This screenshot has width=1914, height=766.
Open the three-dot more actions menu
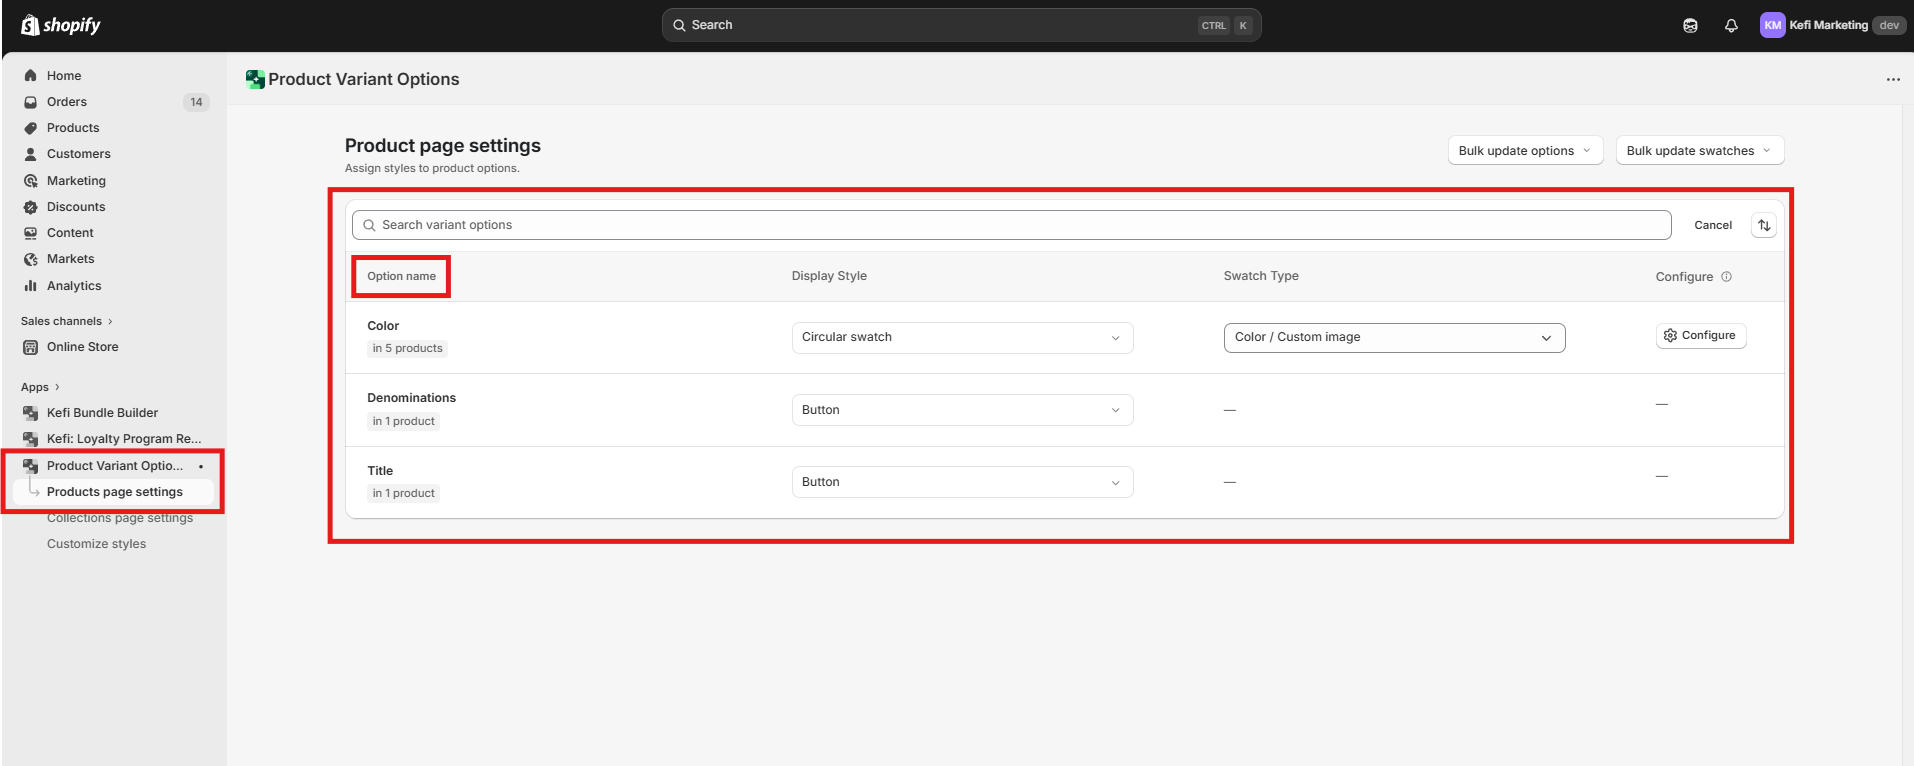click(x=1892, y=80)
